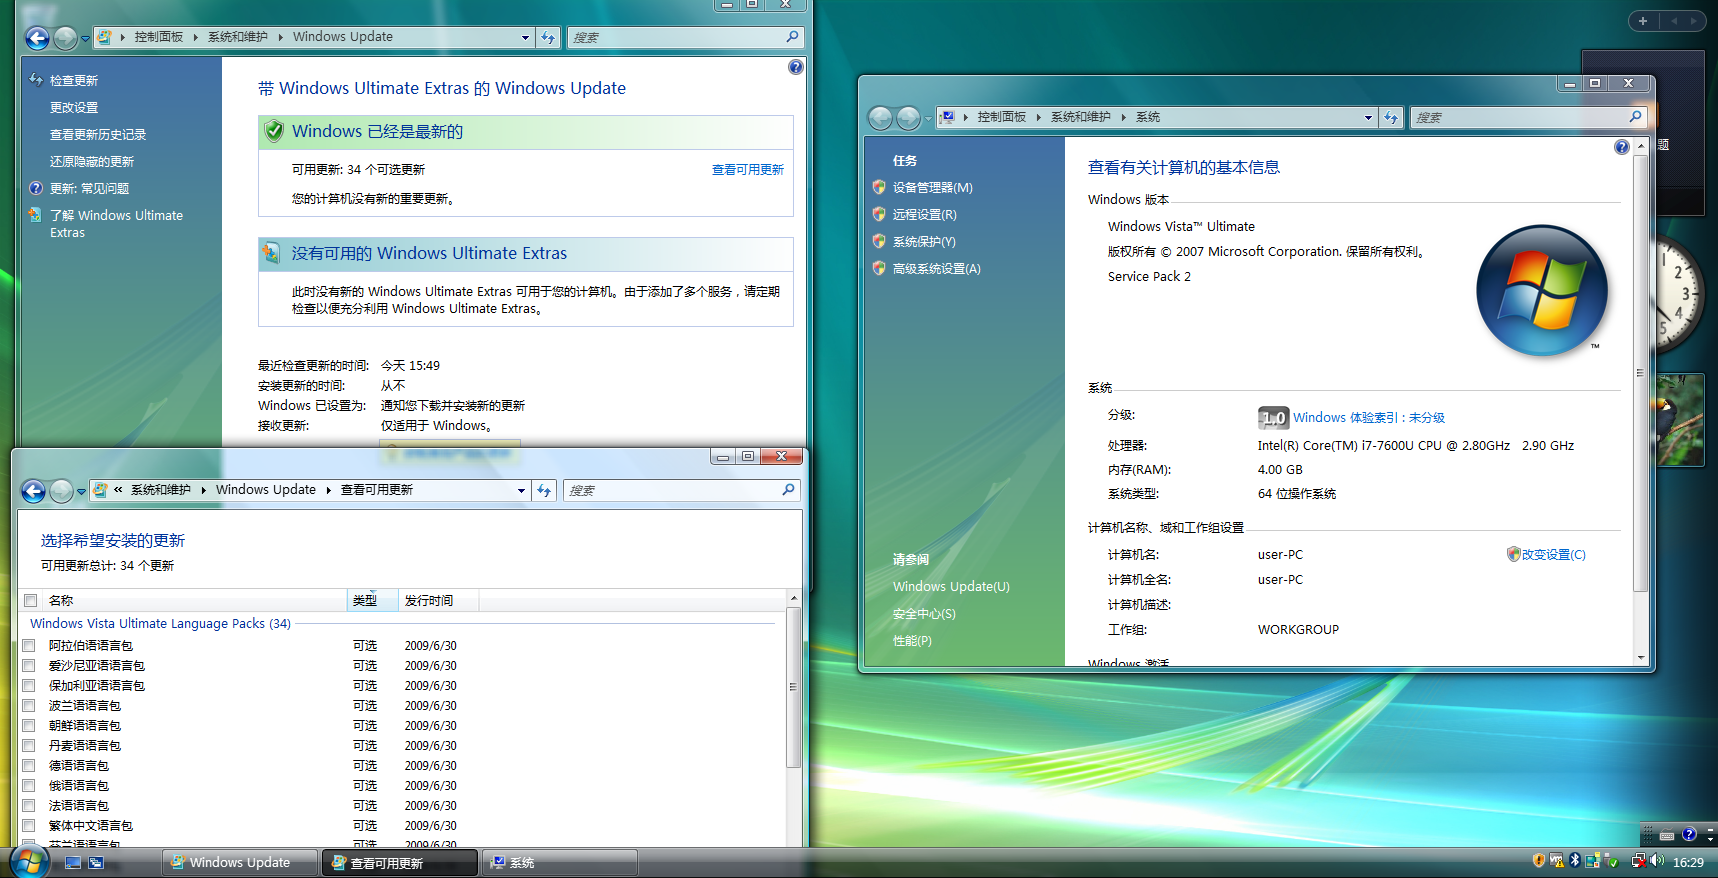The image size is (1718, 878).
Task: Expand the chevron after 控制面板 in Windows Update
Action: (x=195, y=37)
